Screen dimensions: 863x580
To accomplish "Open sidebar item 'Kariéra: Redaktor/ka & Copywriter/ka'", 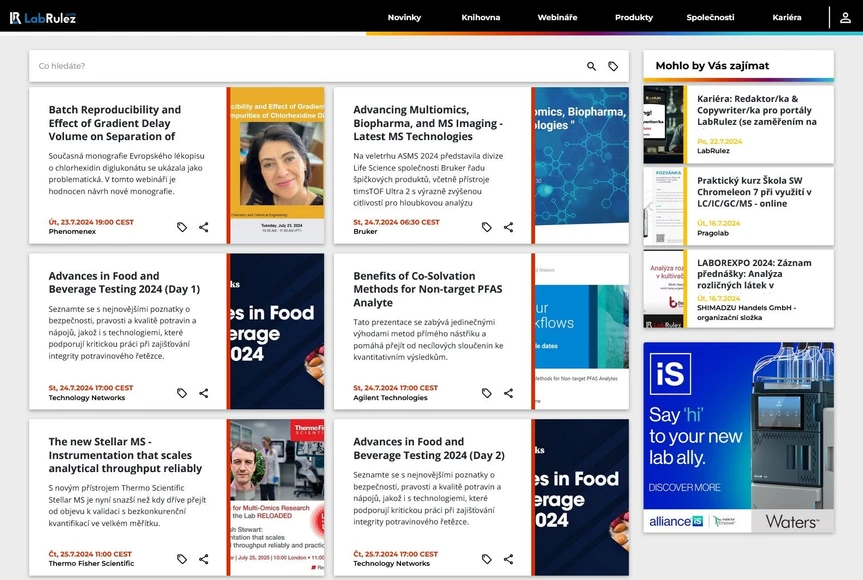I will (x=757, y=110).
